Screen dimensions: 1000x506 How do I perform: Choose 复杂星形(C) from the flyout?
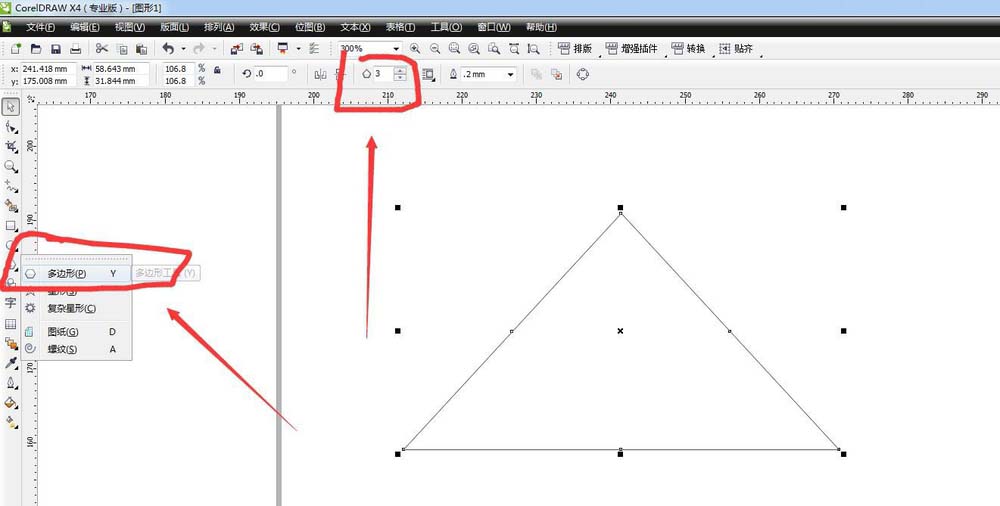(x=77, y=308)
